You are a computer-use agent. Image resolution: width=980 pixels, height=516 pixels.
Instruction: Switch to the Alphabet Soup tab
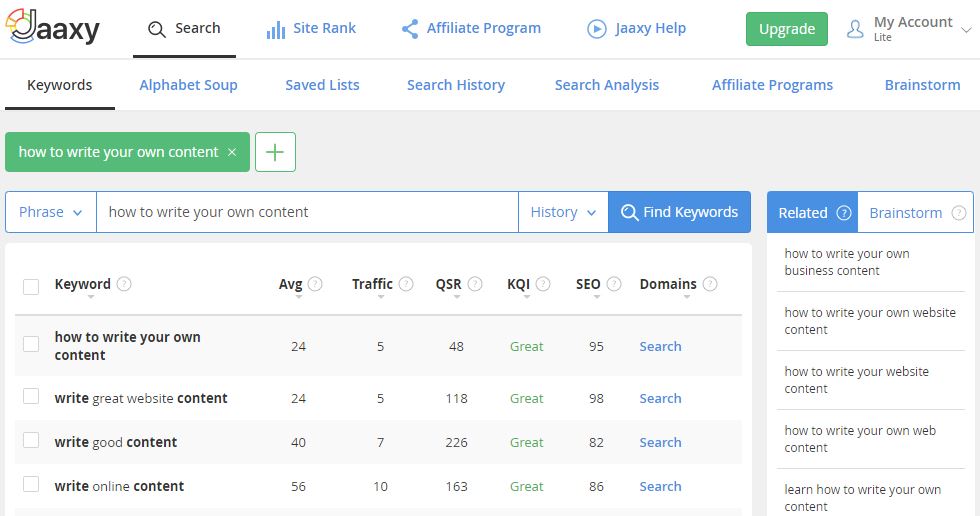[188, 86]
